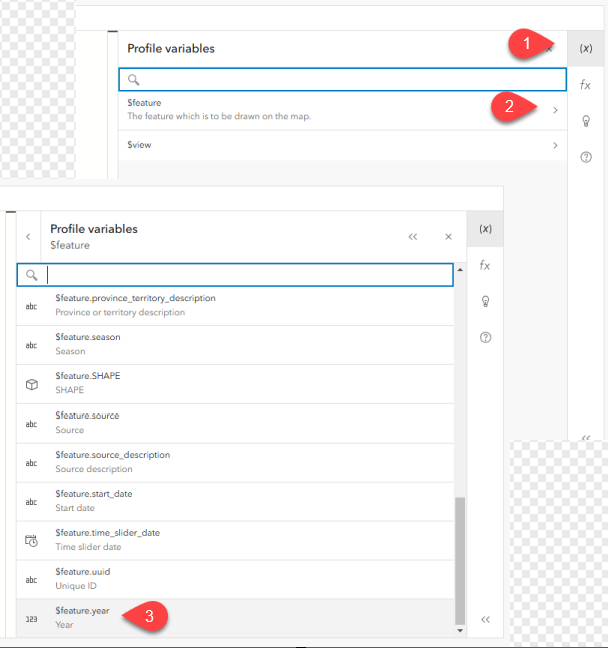Click the variables list scrollbar thumb
608x648 pixels.
pos(460,560)
